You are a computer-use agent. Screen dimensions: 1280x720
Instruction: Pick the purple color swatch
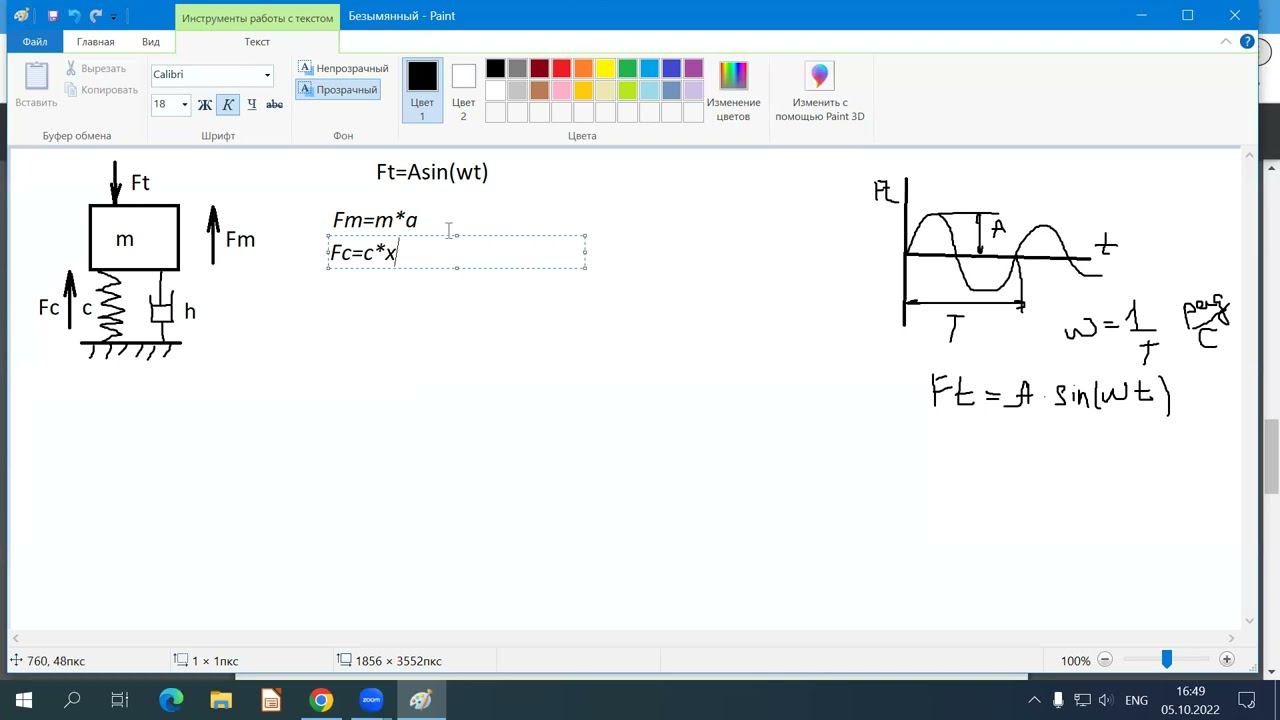[693, 68]
